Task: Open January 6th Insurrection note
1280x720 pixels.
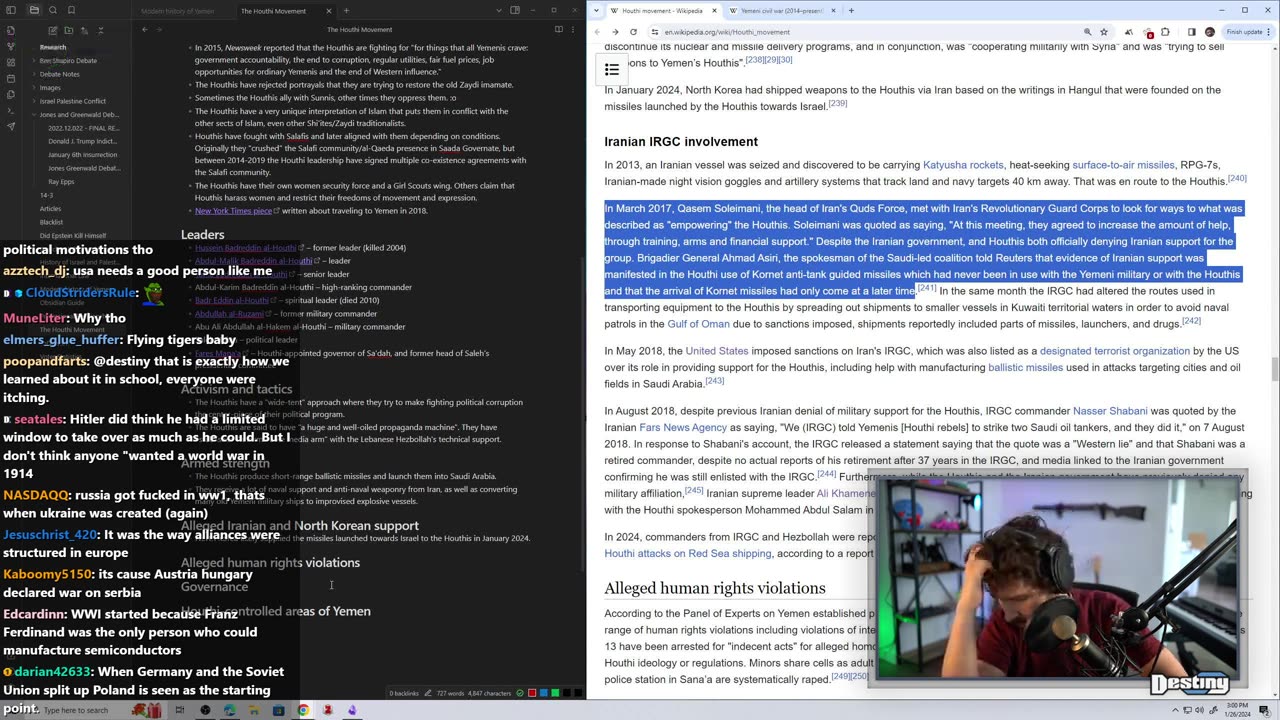Action: pyautogui.click(x=82, y=155)
